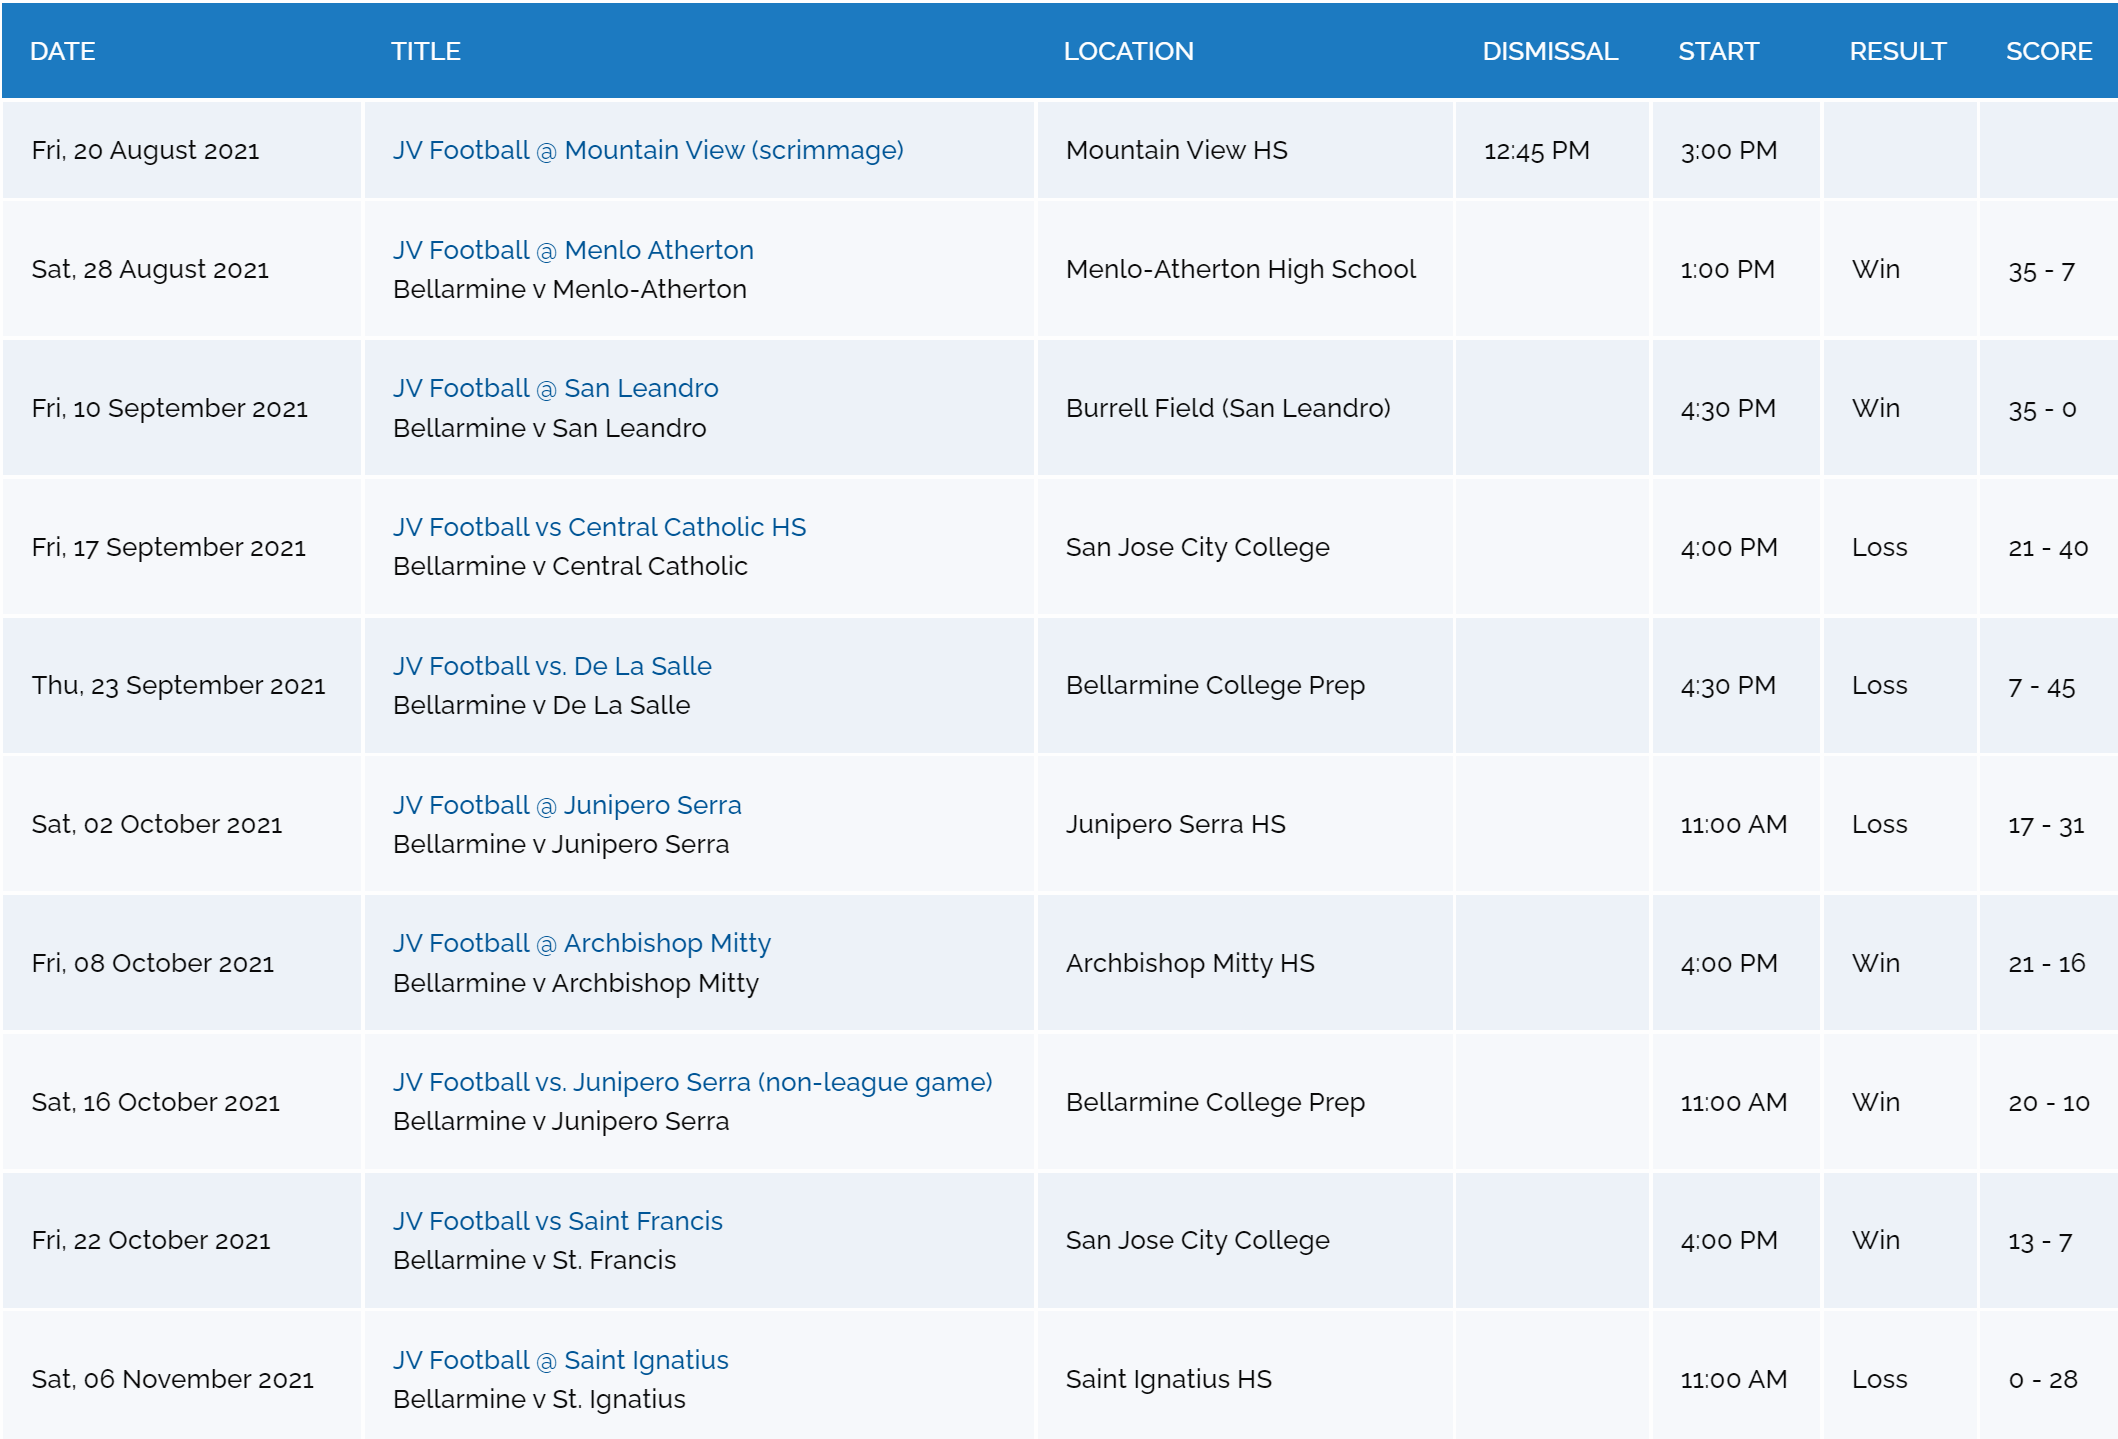This screenshot has height=1439, width=2118.
Task: Click location Junipero Serra HS
Action: point(1175,824)
